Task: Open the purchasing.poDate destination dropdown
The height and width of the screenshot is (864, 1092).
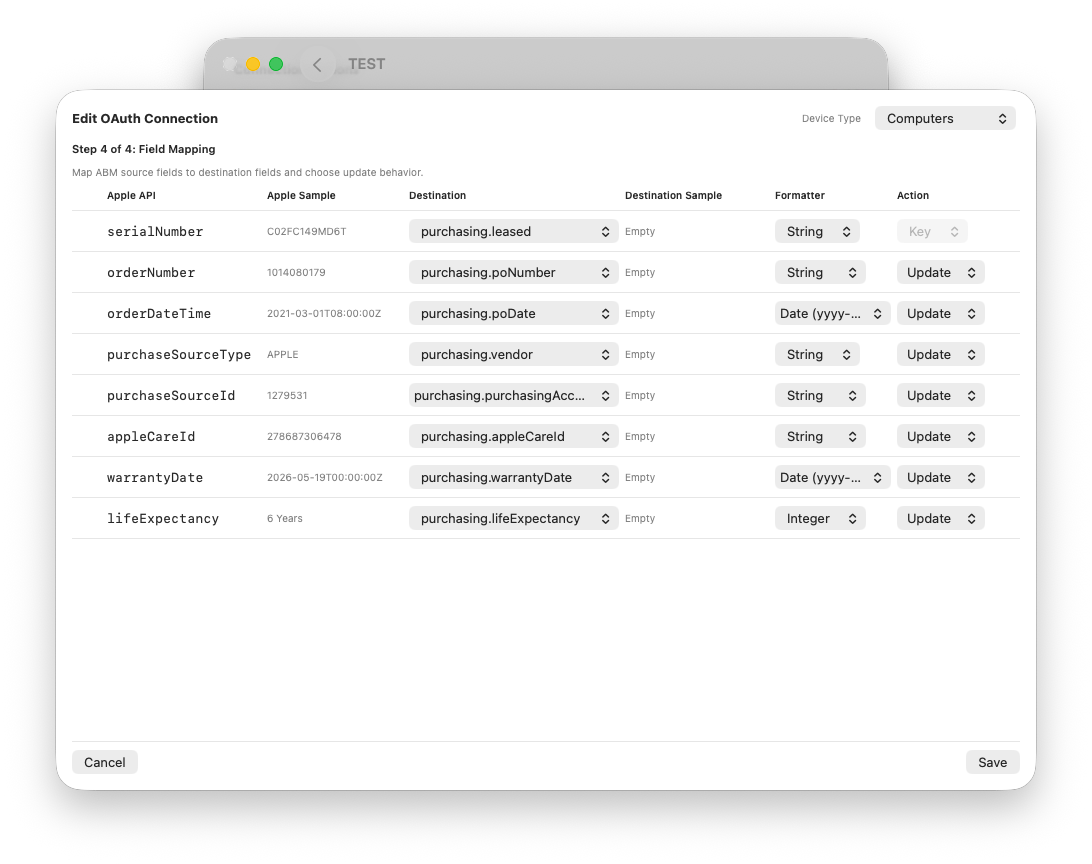Action: tap(513, 313)
